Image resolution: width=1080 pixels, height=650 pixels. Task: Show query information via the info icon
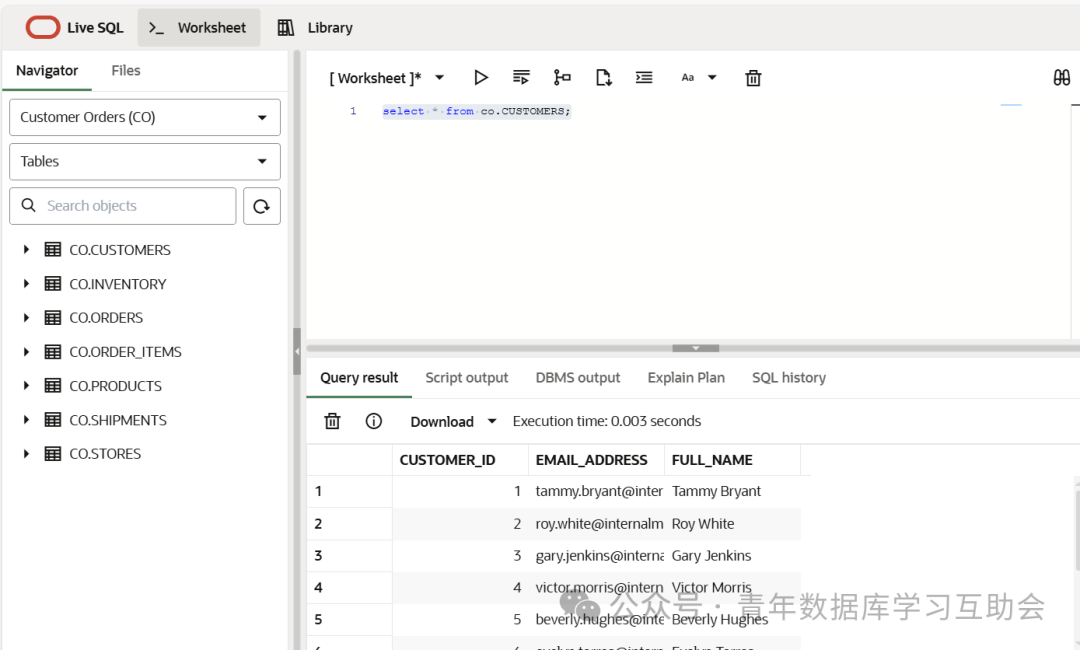tap(373, 421)
